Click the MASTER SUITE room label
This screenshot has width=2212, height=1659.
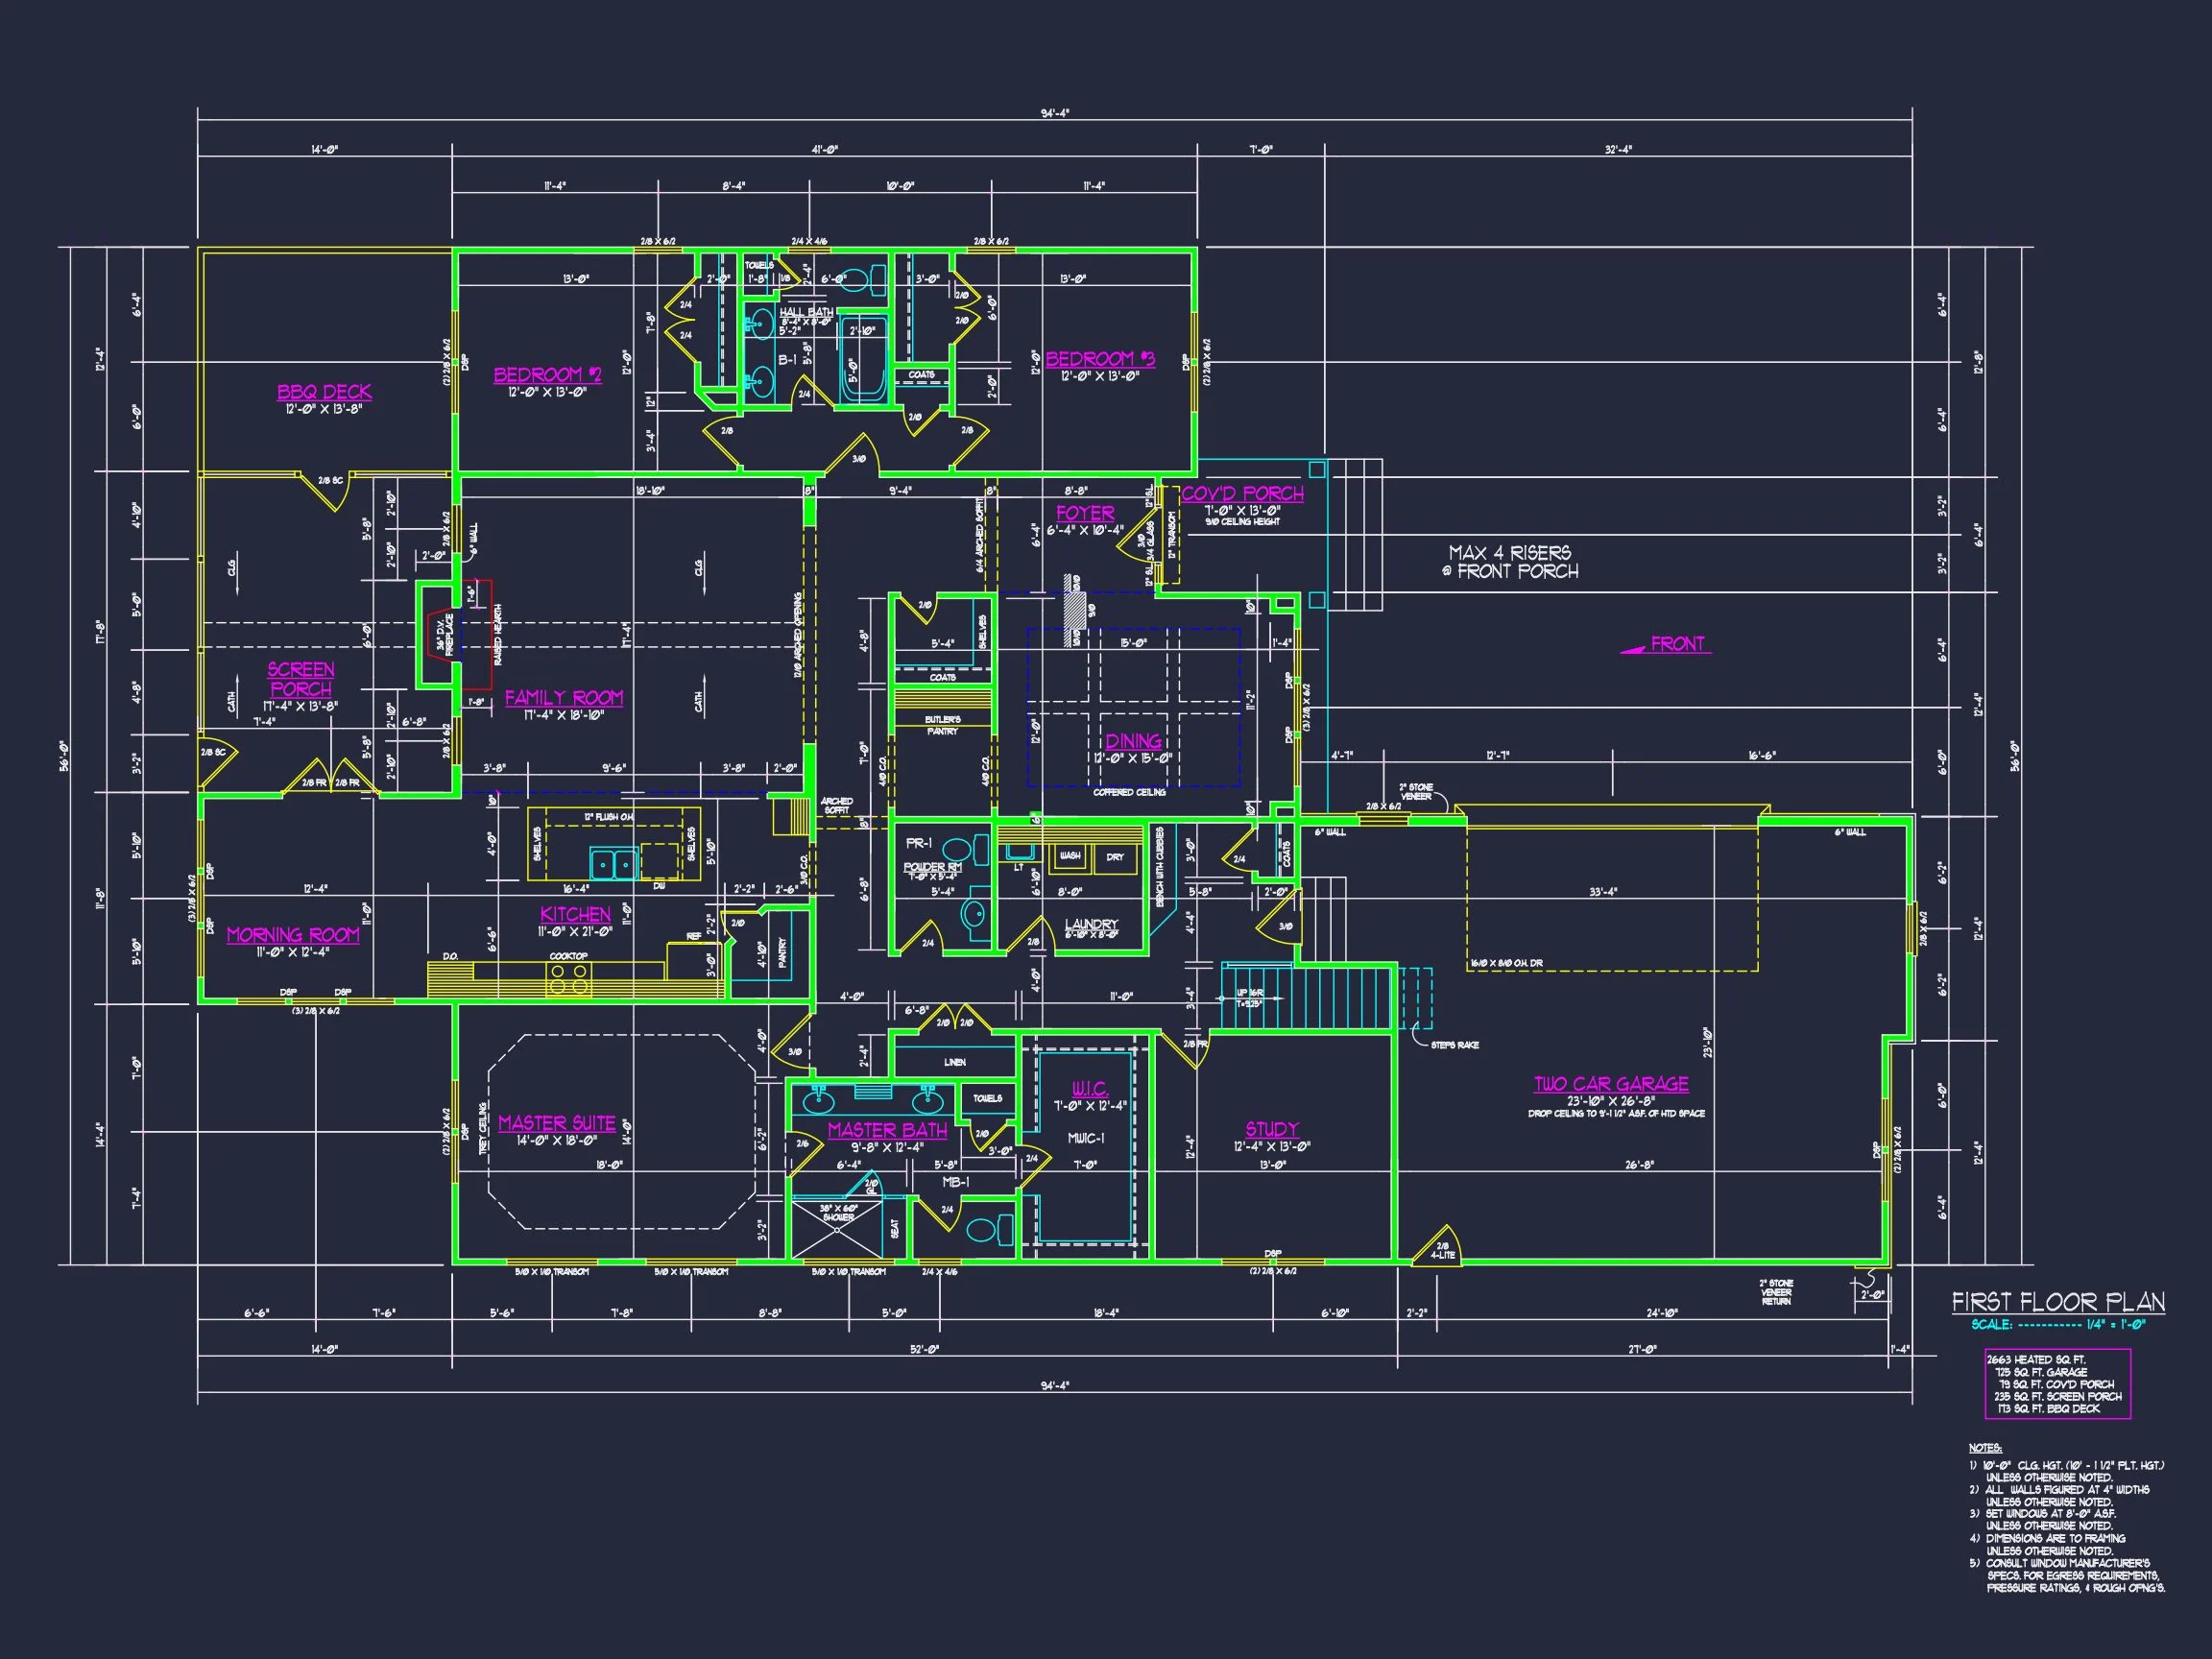pyautogui.click(x=556, y=1123)
